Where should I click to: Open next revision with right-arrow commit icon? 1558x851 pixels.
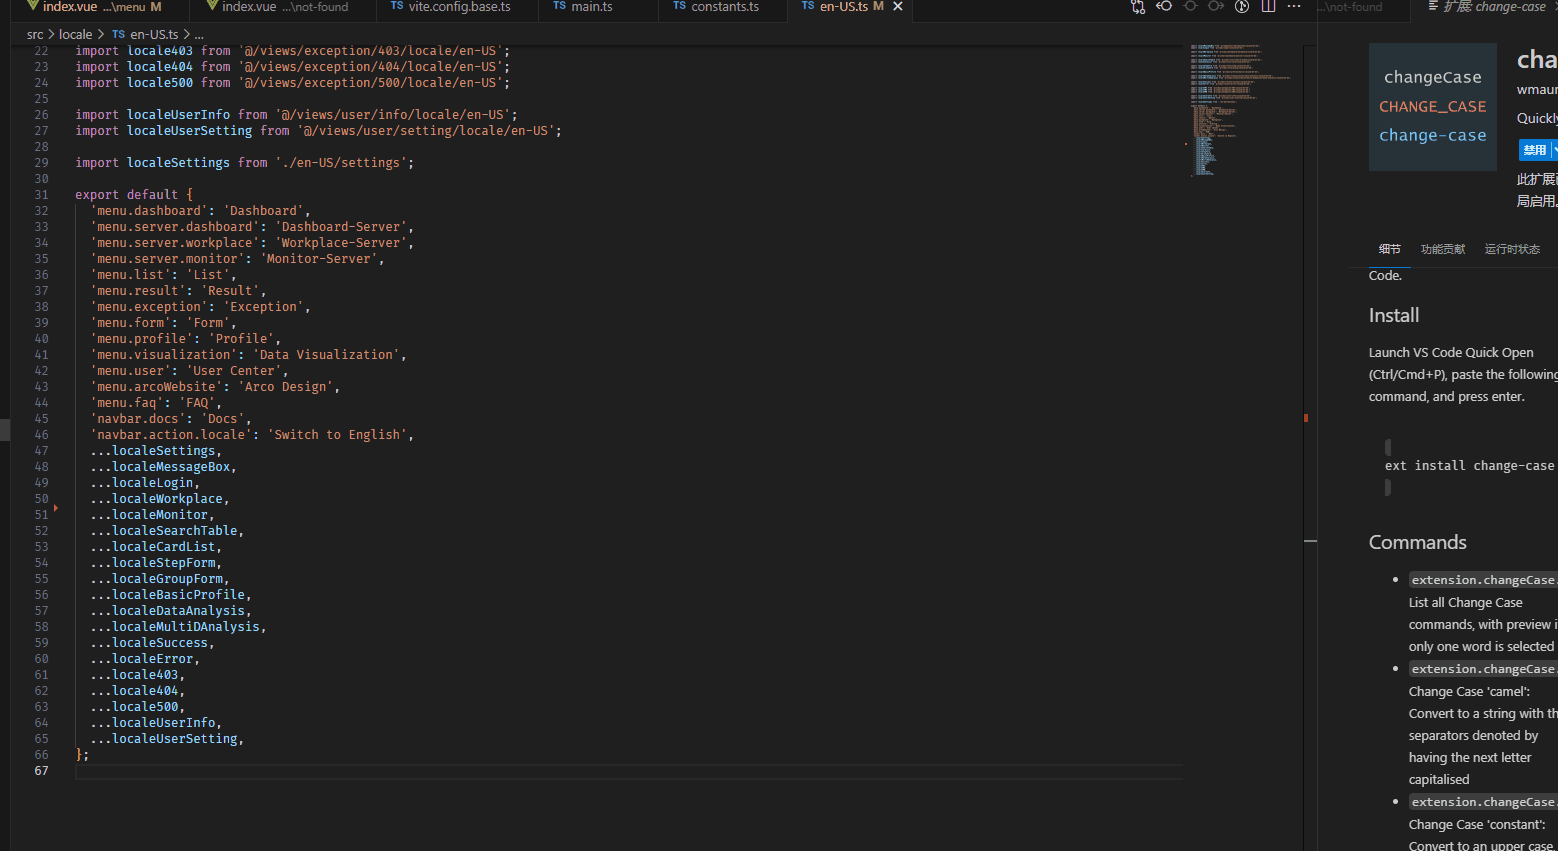(1216, 6)
